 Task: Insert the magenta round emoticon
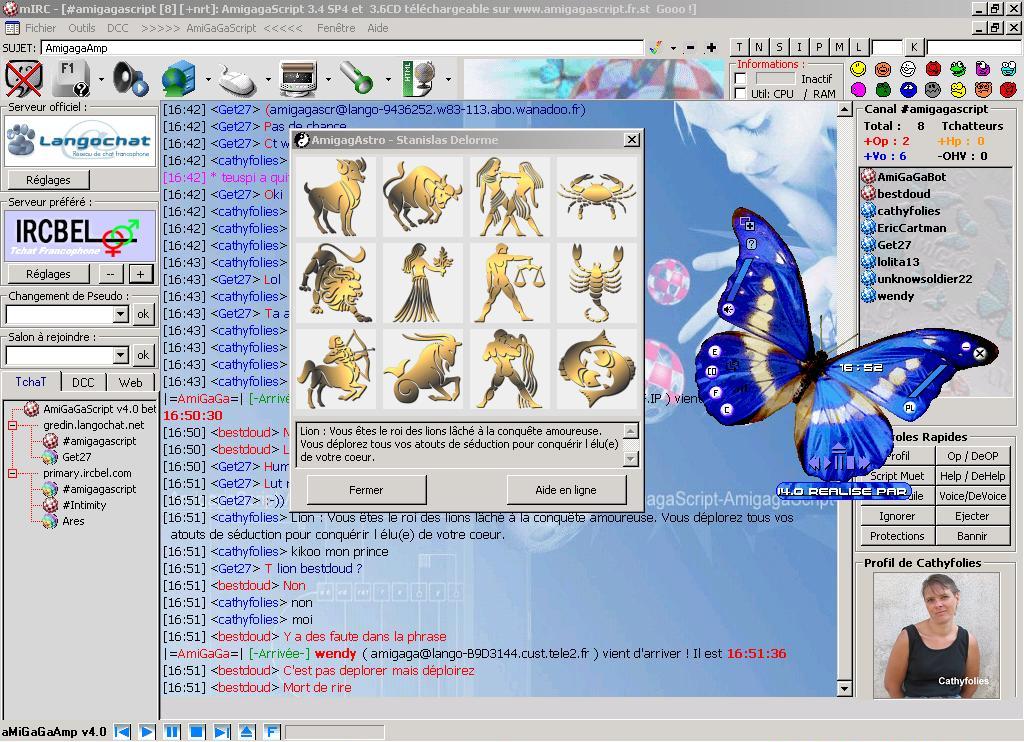[858, 89]
